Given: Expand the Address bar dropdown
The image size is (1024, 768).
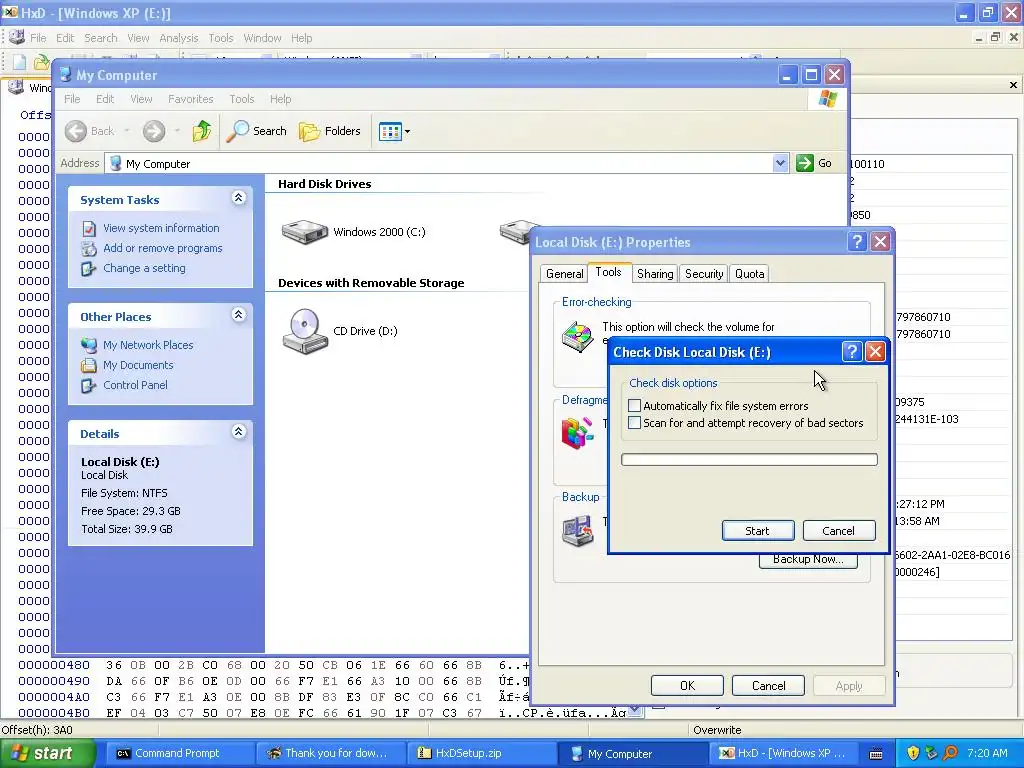Looking at the screenshot, I should point(780,163).
